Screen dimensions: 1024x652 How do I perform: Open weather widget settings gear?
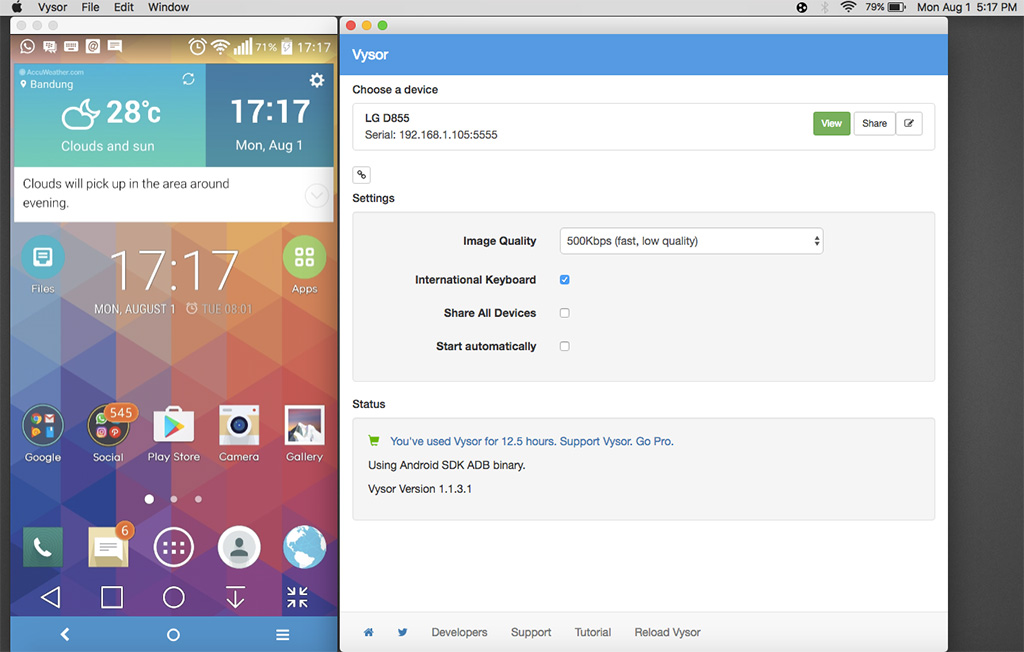click(x=317, y=80)
